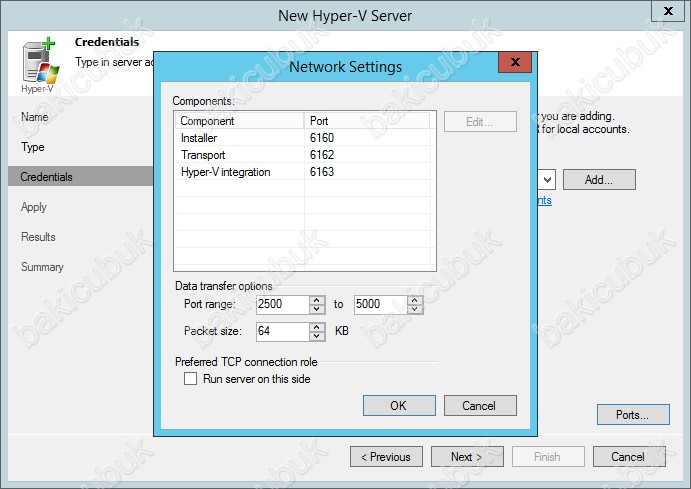Close the New Hyper-V Server wizard window
691x489 pixels.
point(668,11)
